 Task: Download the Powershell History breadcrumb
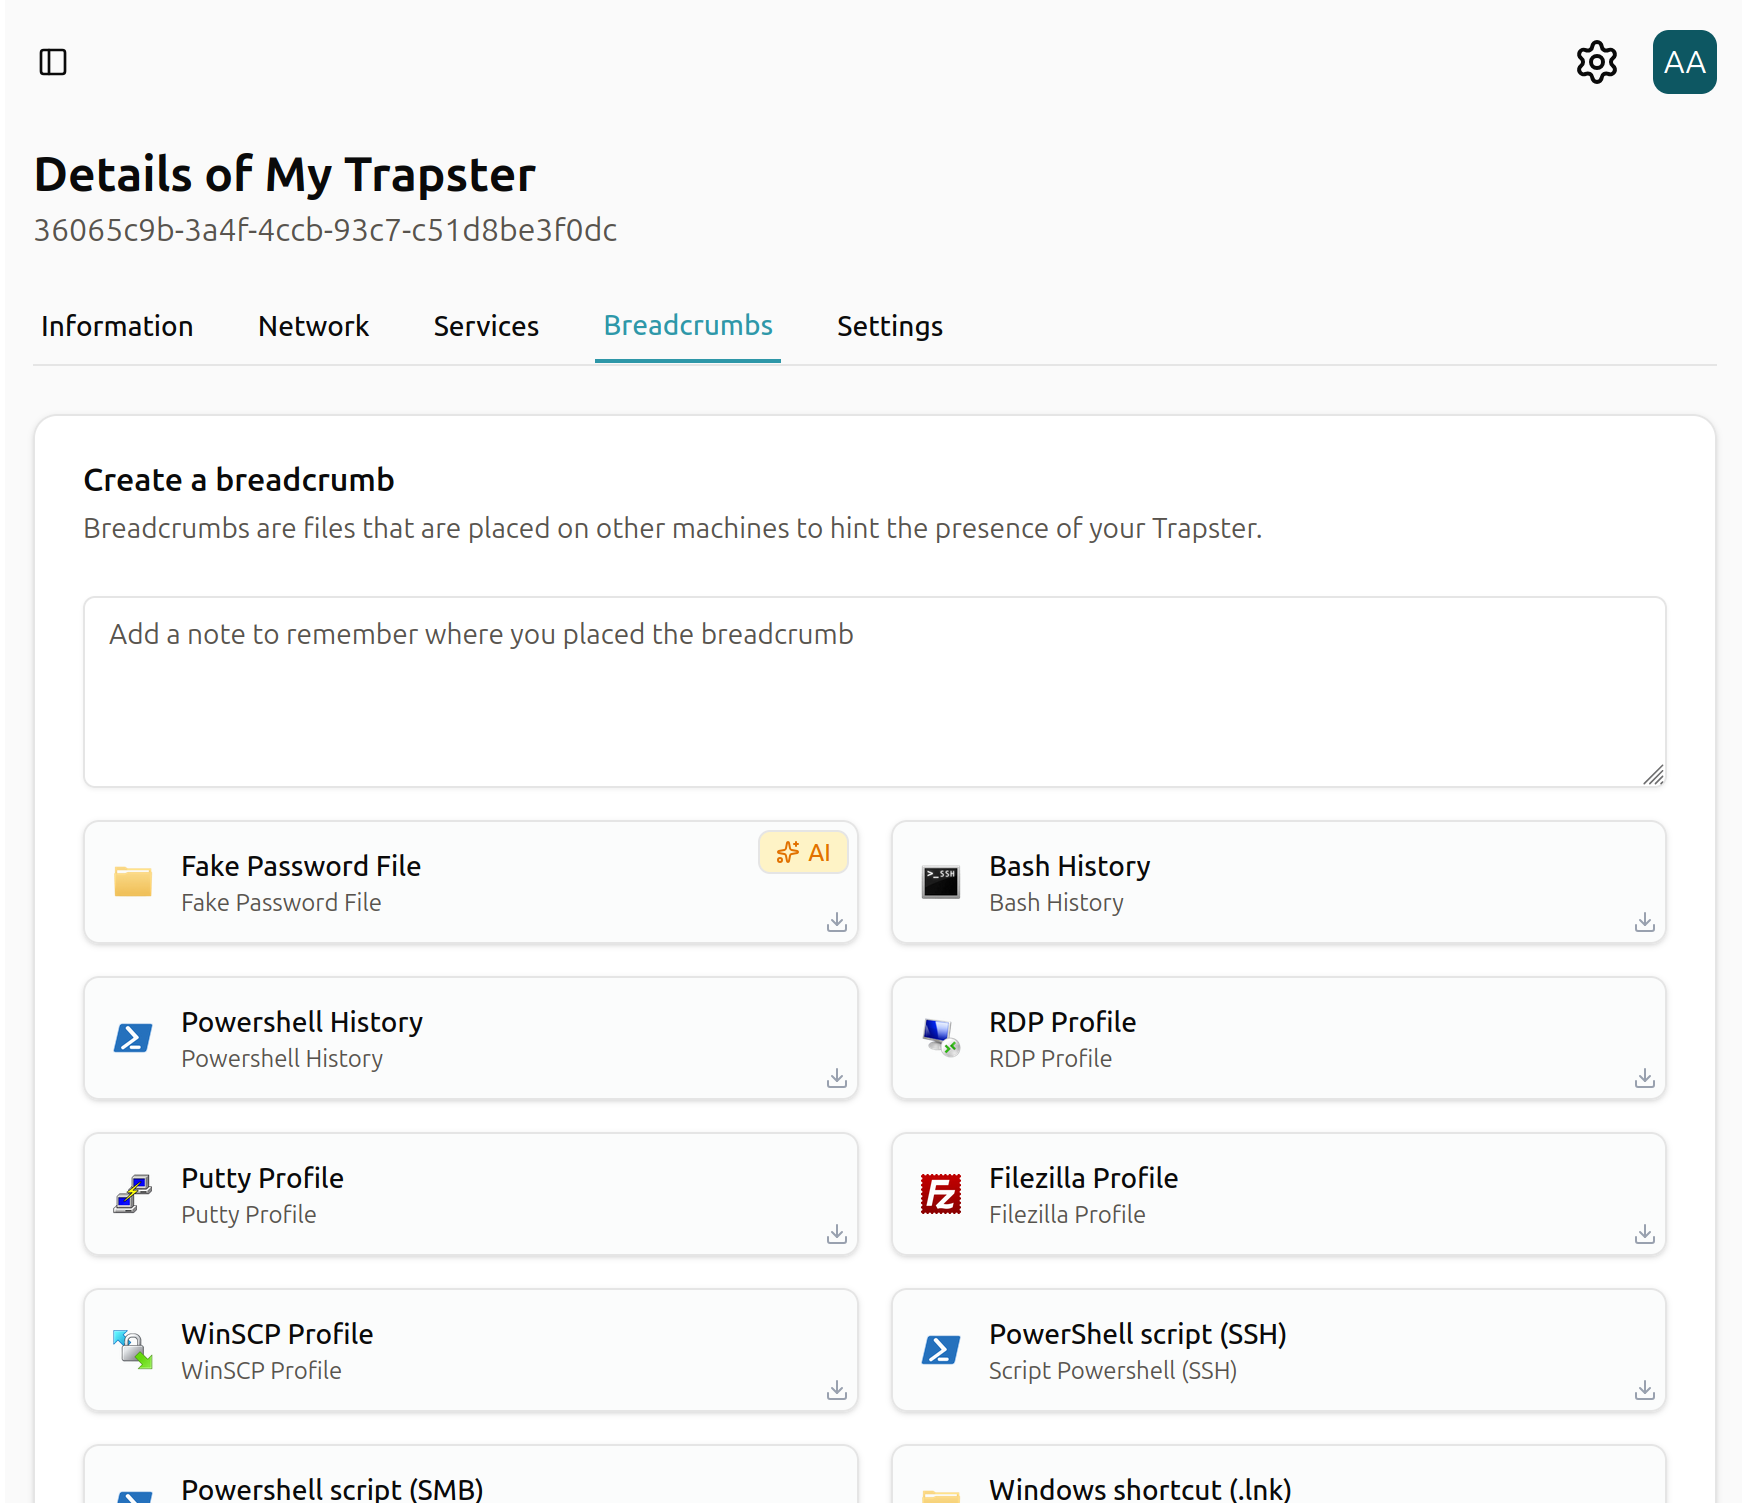coord(837,1078)
